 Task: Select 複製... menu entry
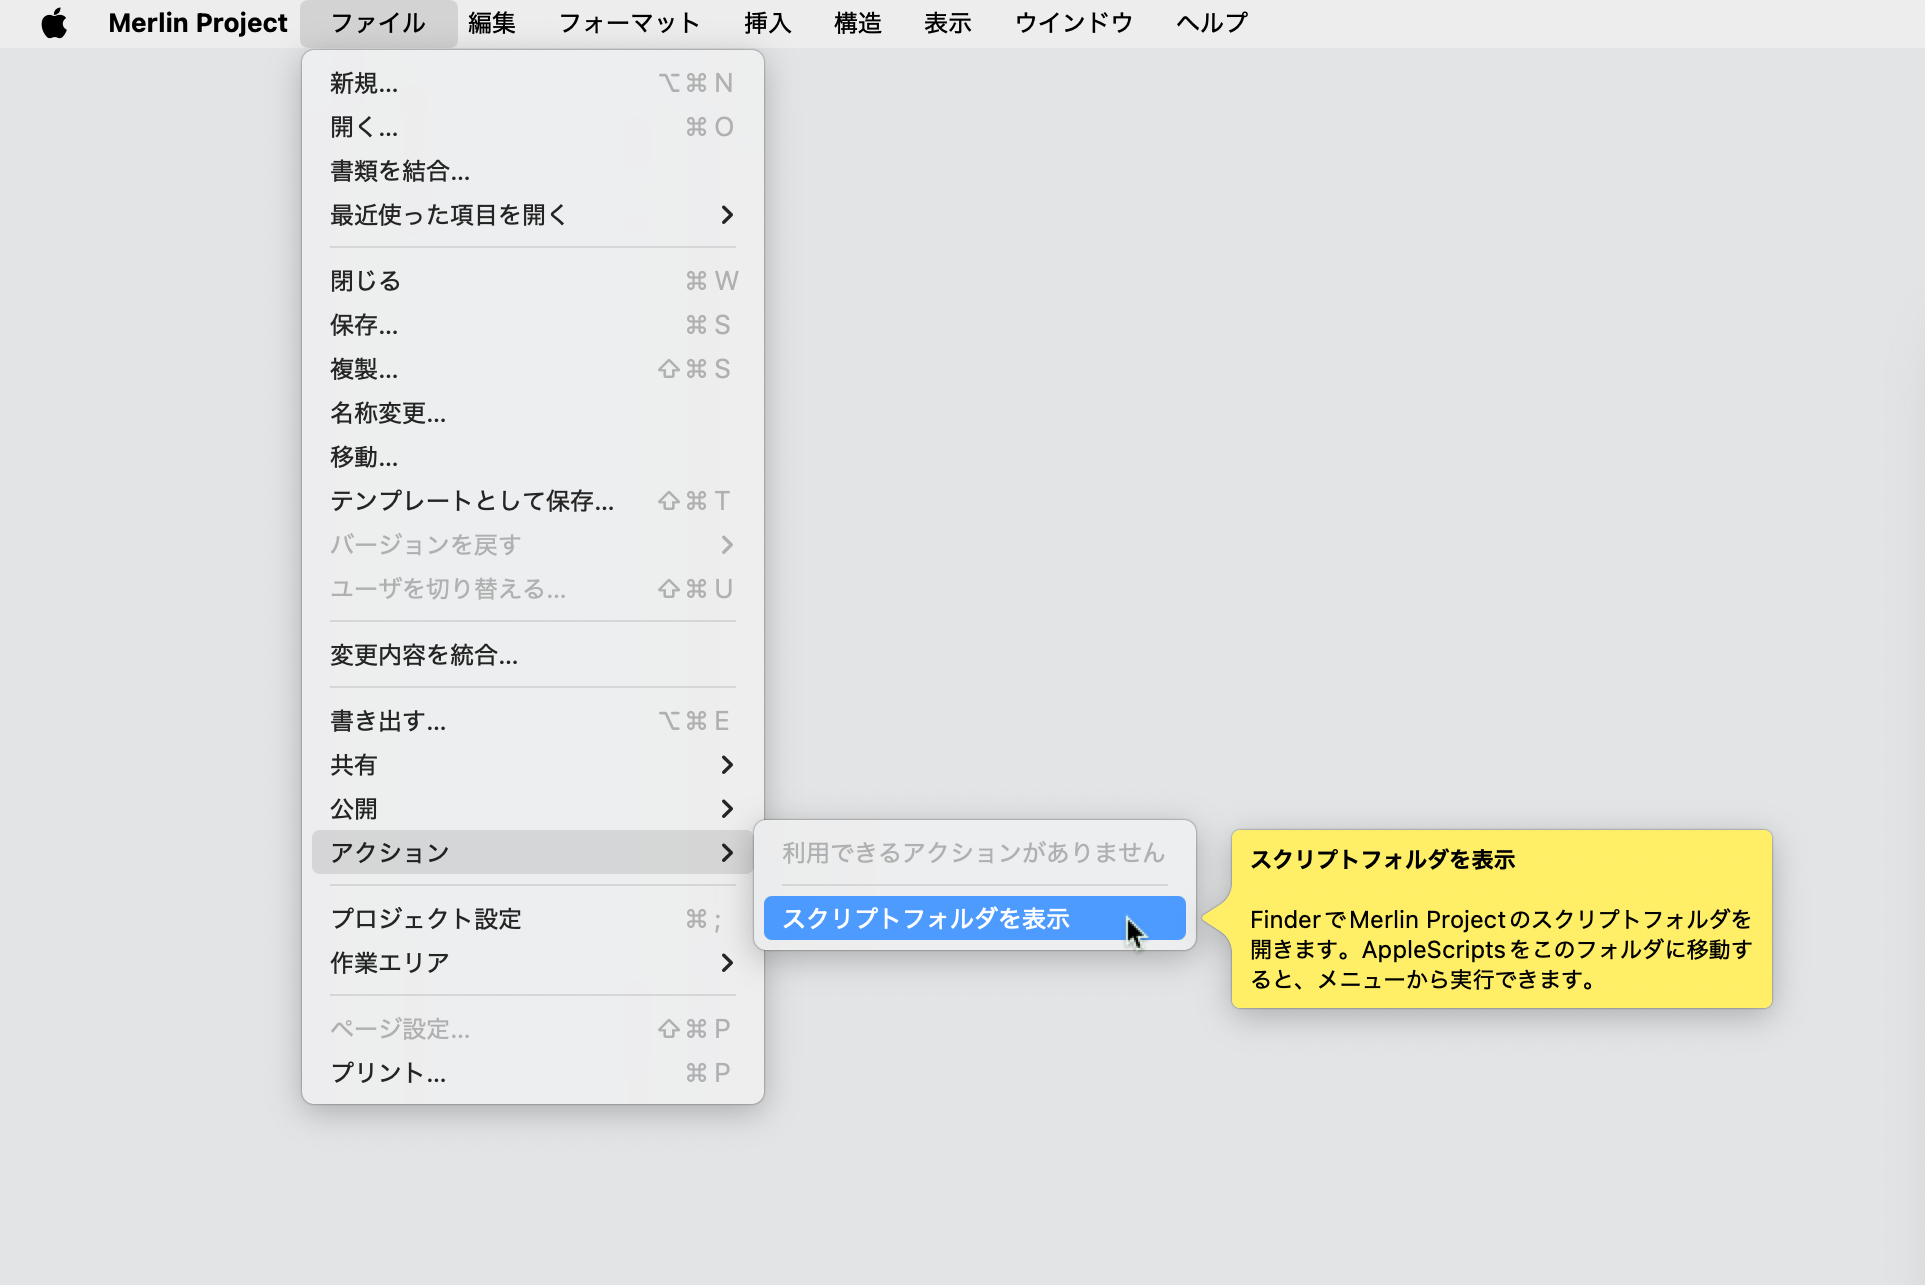[533, 369]
